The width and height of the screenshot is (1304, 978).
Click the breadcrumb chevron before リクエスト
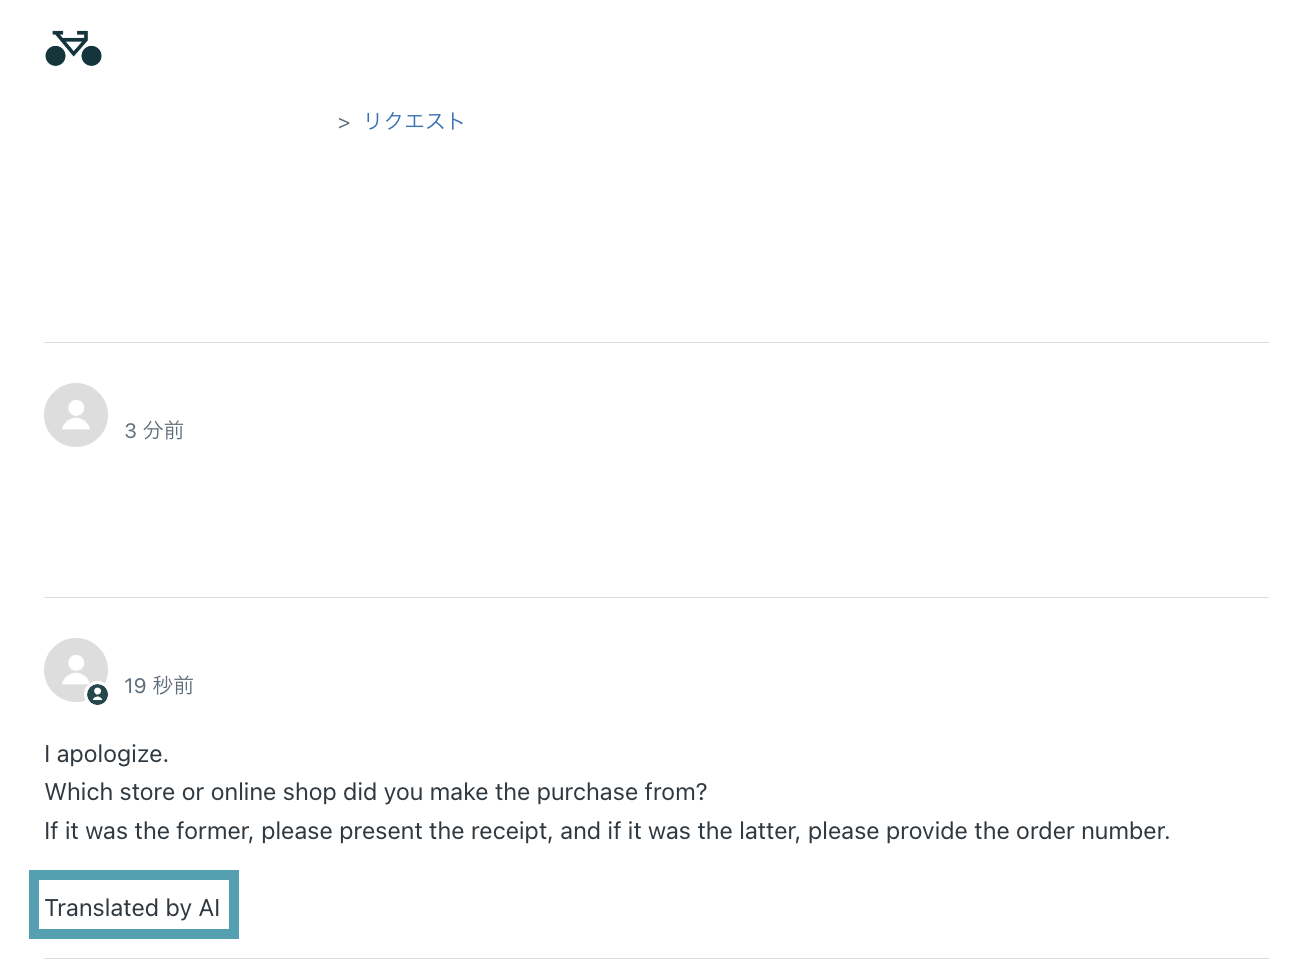click(x=343, y=123)
